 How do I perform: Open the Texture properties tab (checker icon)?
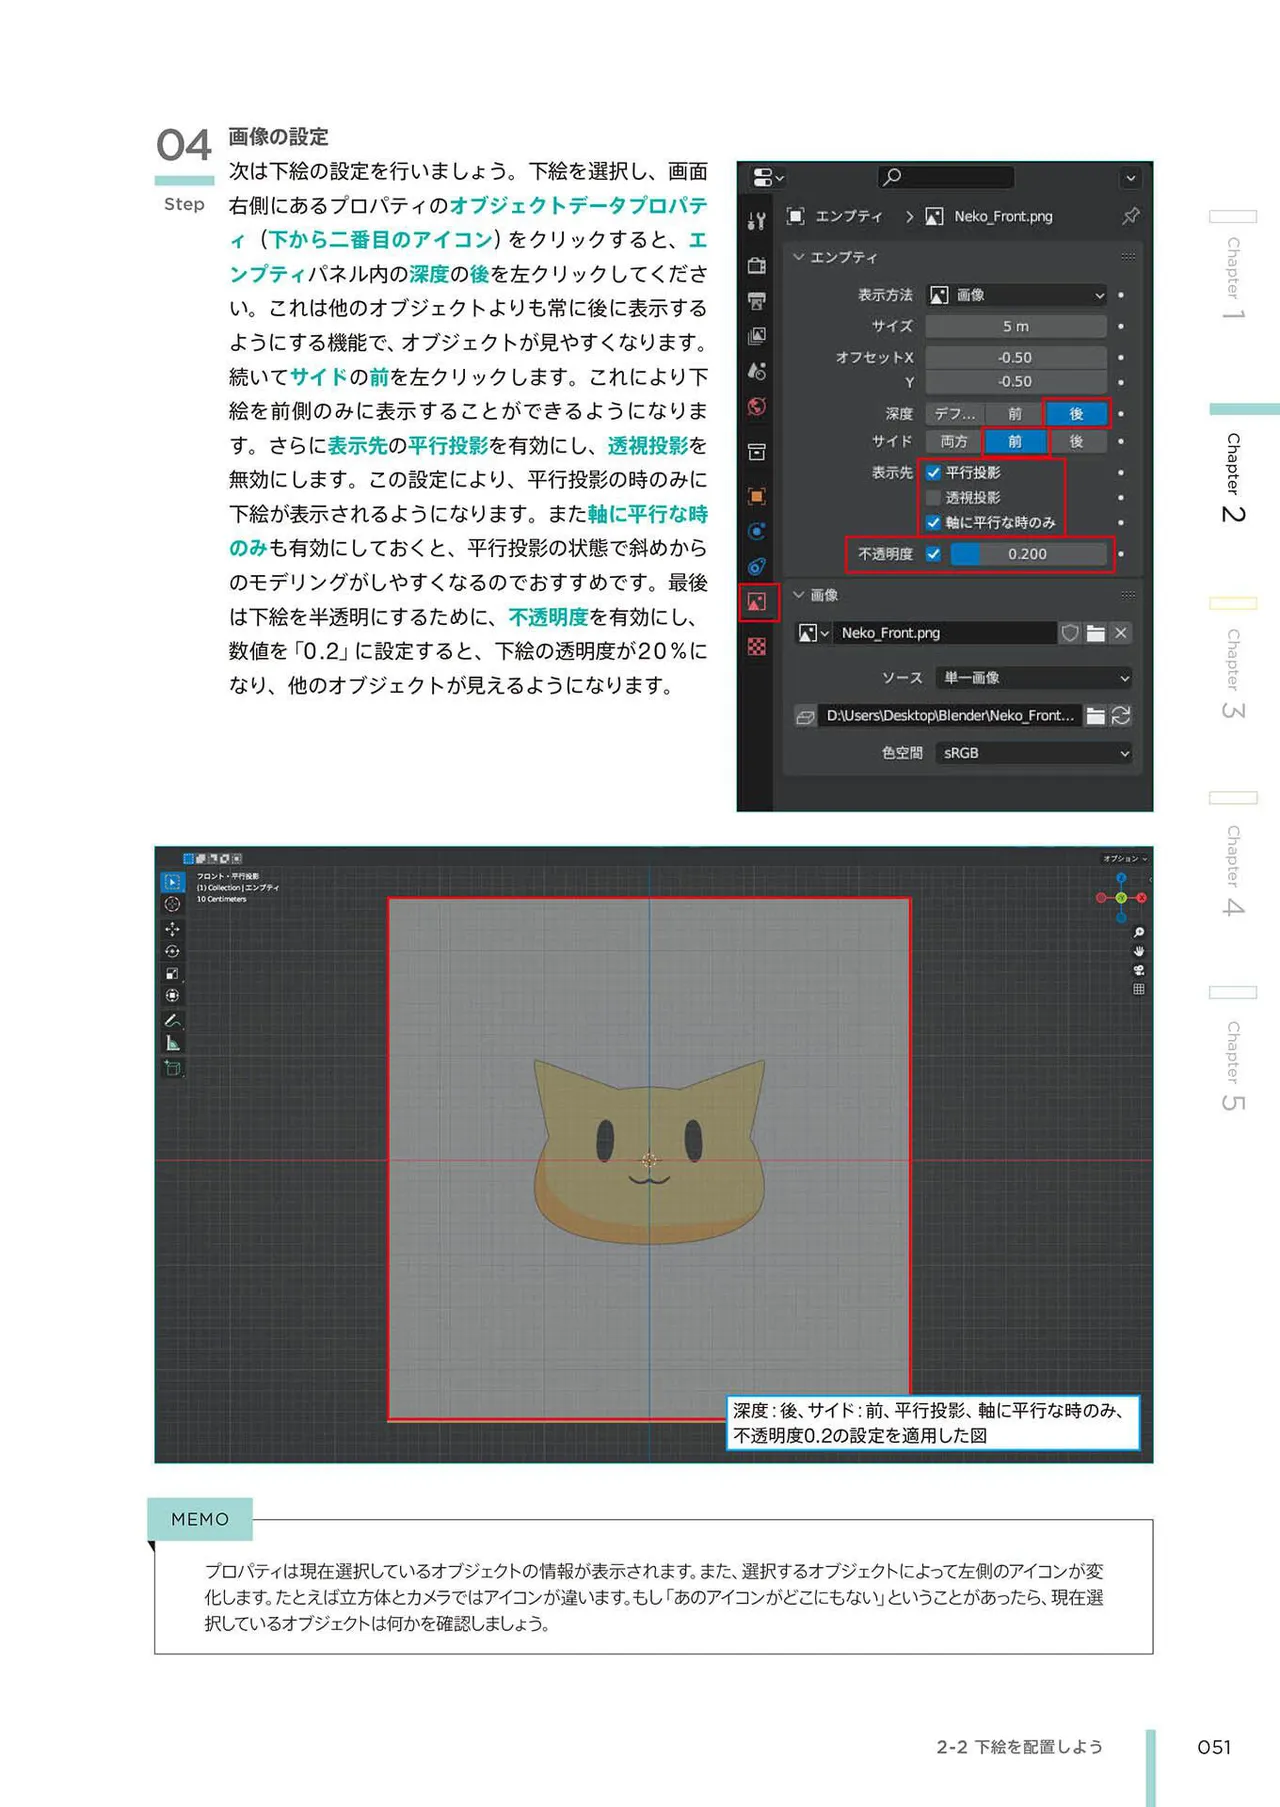pyautogui.click(x=756, y=647)
